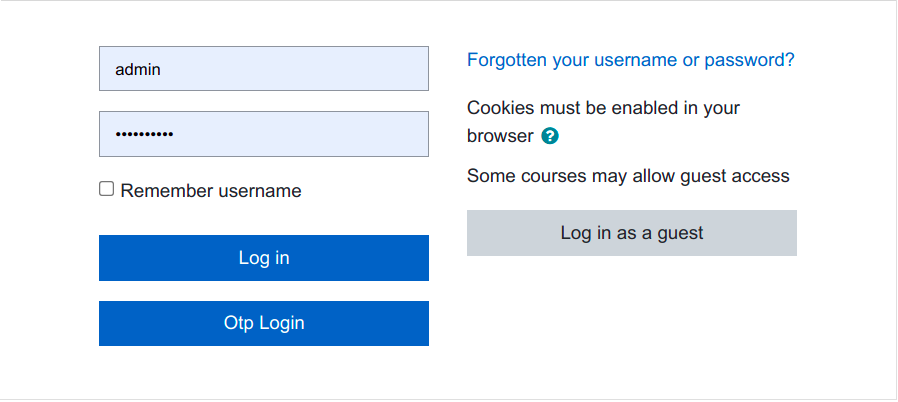The height and width of the screenshot is (402, 898).
Task: Click the "Remember username" label text
Action: [210, 191]
